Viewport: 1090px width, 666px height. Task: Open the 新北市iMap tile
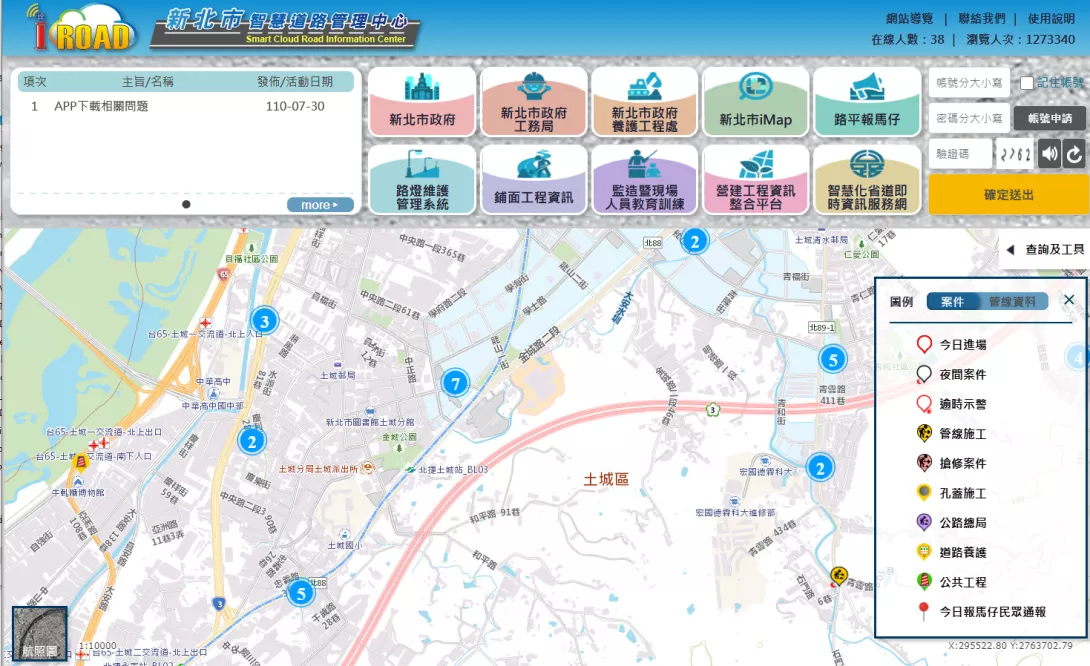pyautogui.click(x=755, y=102)
